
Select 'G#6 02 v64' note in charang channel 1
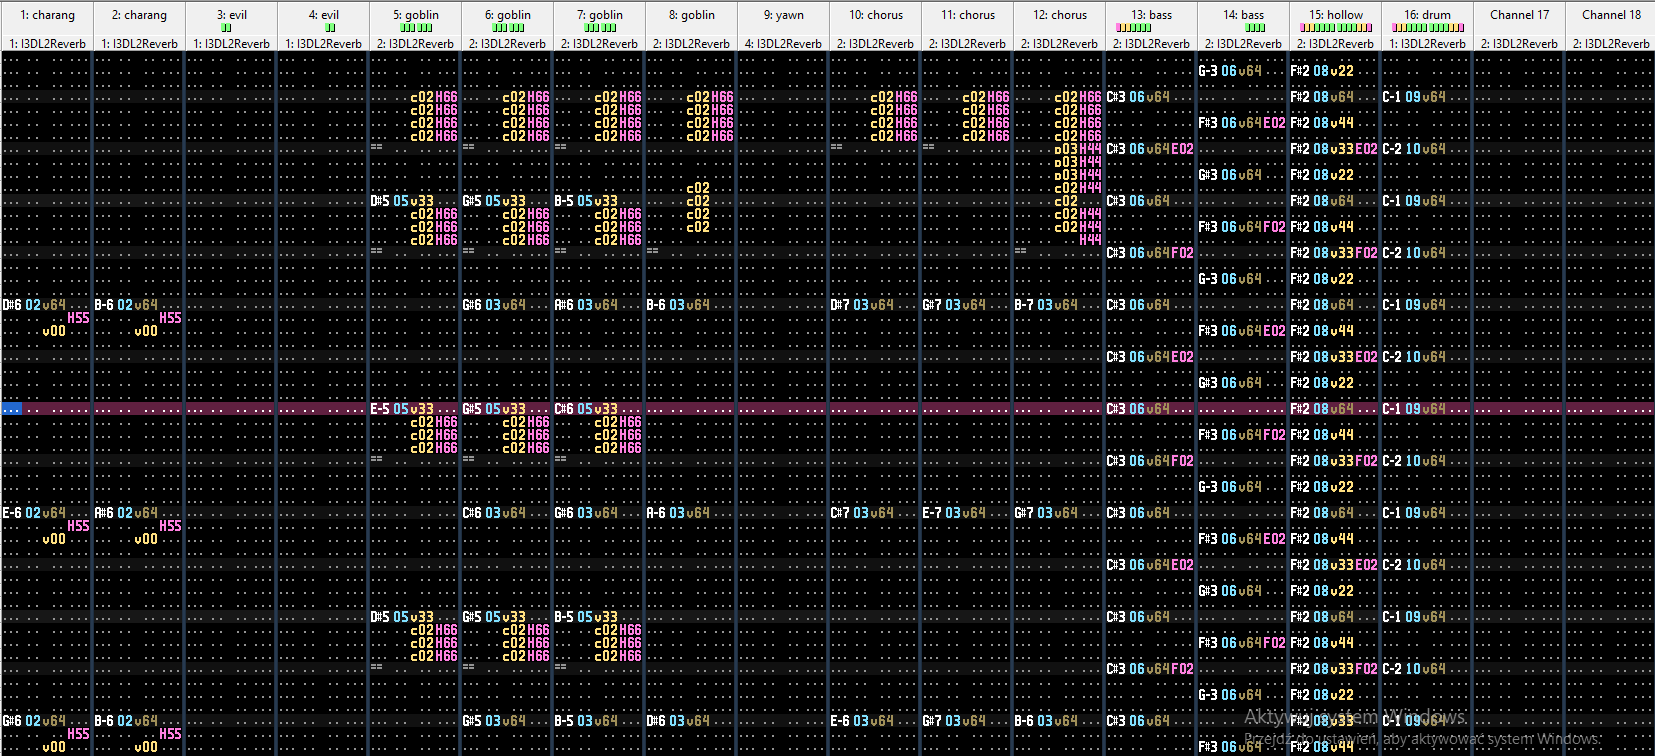coord(34,721)
